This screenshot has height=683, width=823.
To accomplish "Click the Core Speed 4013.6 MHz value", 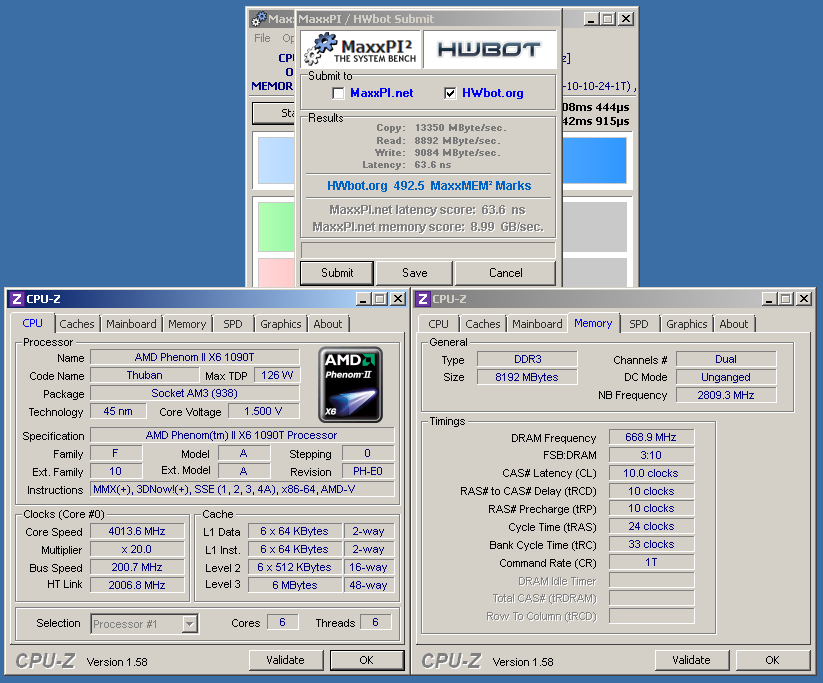I will [x=137, y=531].
